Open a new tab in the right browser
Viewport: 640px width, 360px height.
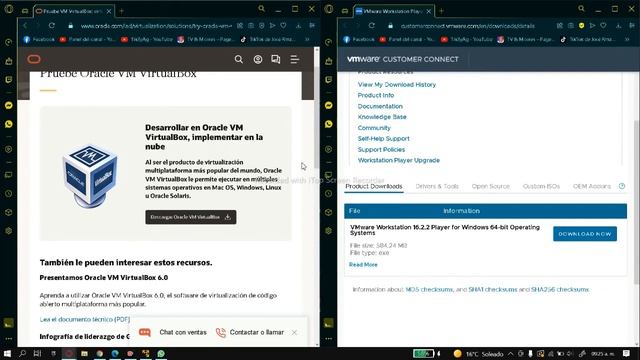[442, 11]
